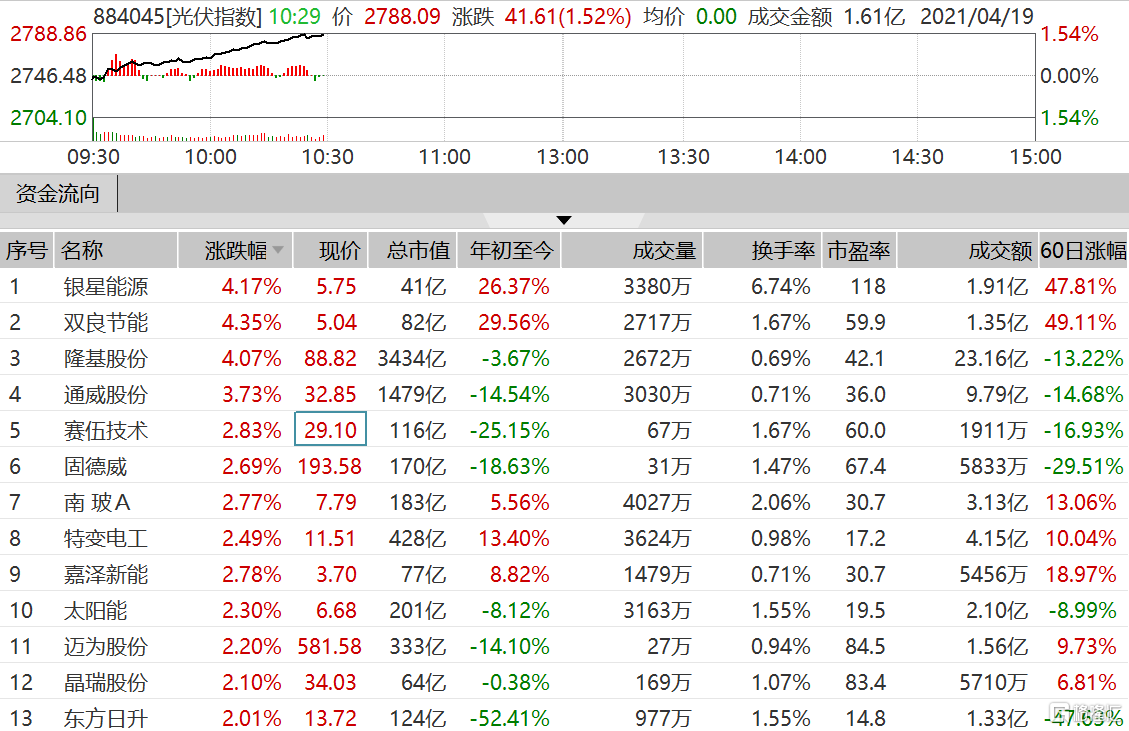Click turnover amount 5833万

994,467
